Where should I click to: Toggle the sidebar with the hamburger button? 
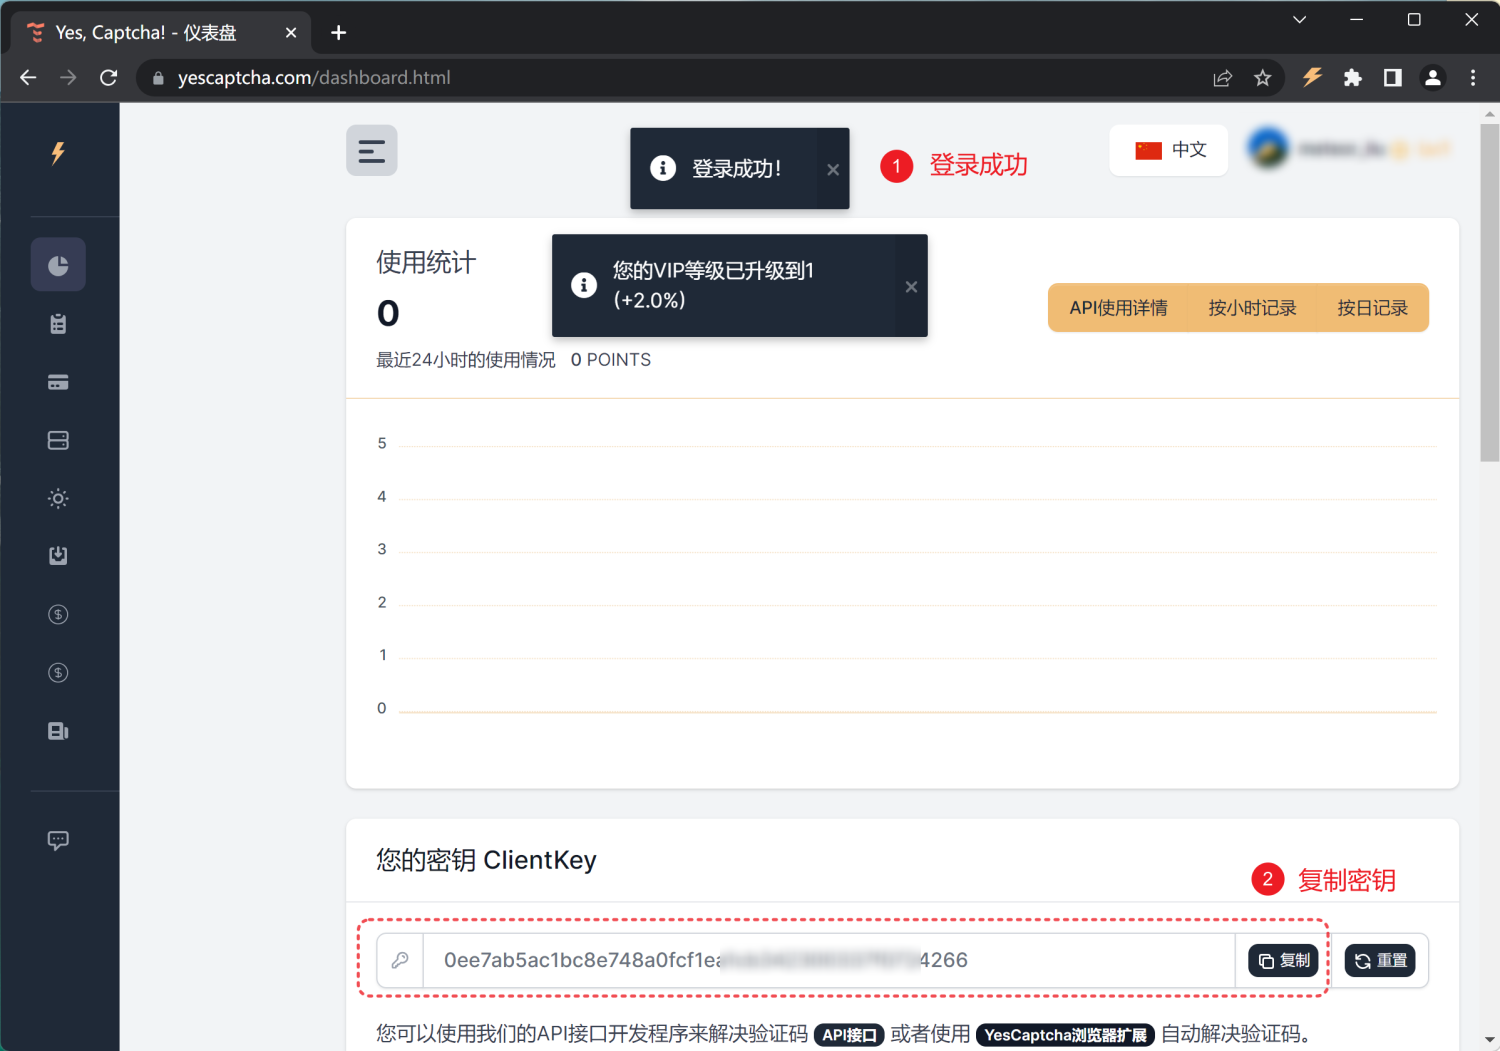tap(372, 150)
